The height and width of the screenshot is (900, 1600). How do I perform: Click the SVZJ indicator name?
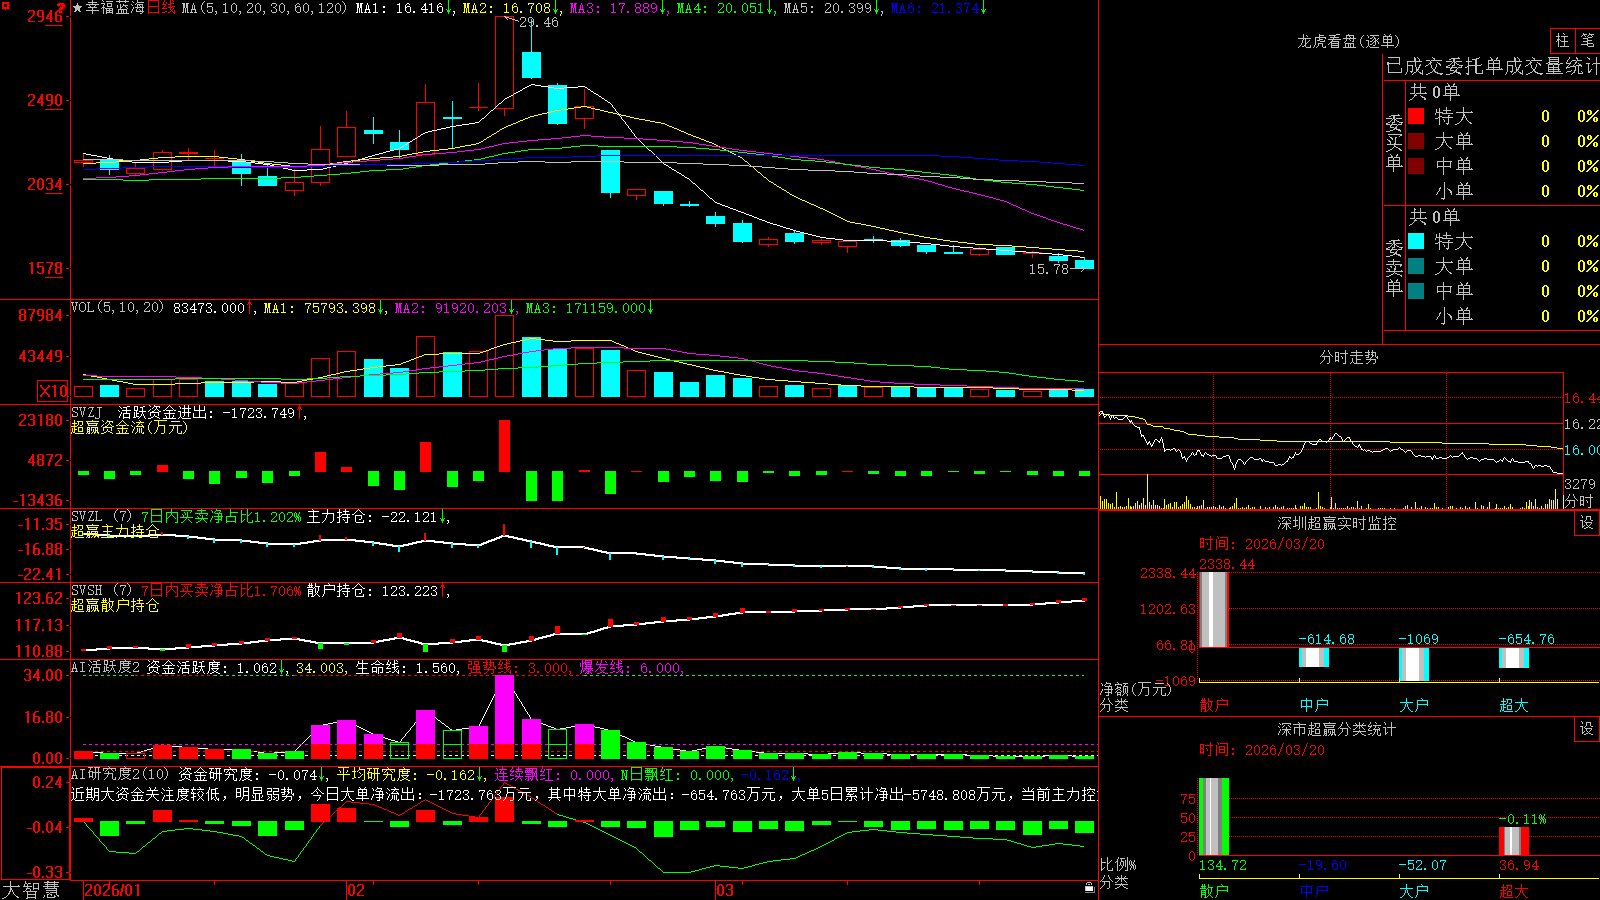(87, 412)
